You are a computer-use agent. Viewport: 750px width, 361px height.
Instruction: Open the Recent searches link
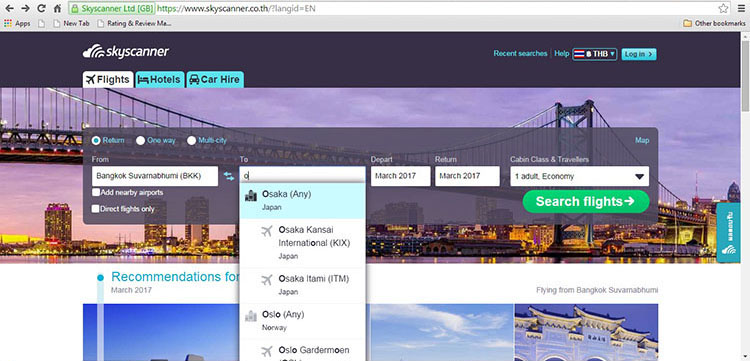(520, 54)
